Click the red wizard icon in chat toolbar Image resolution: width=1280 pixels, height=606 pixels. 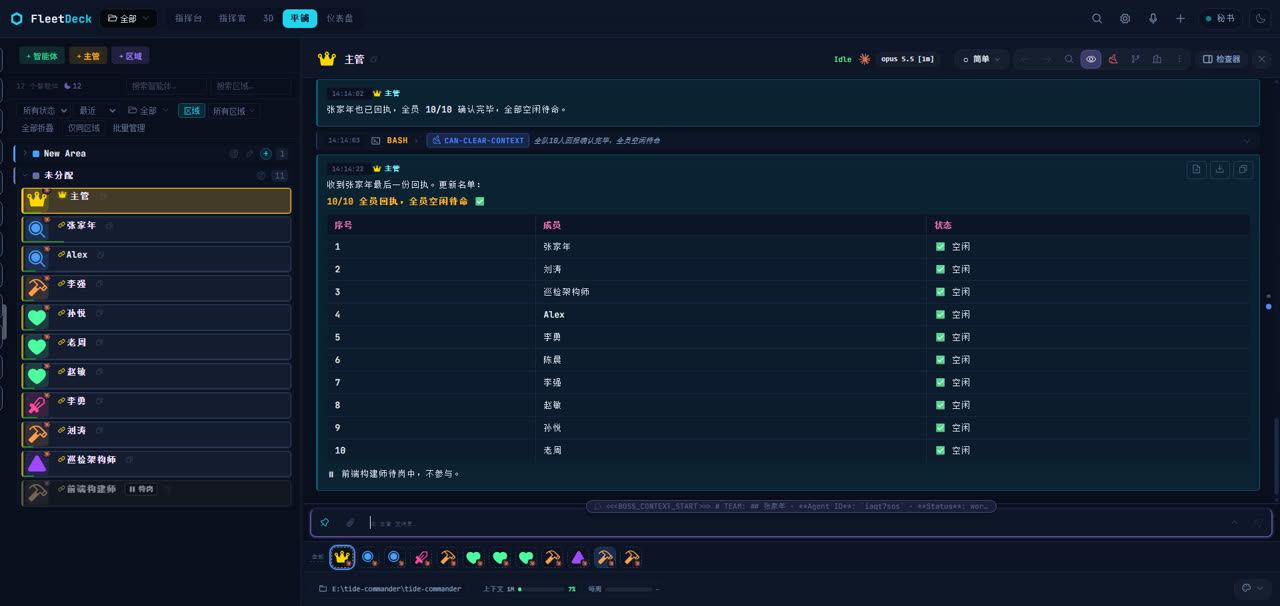pyautogui.click(x=1113, y=59)
